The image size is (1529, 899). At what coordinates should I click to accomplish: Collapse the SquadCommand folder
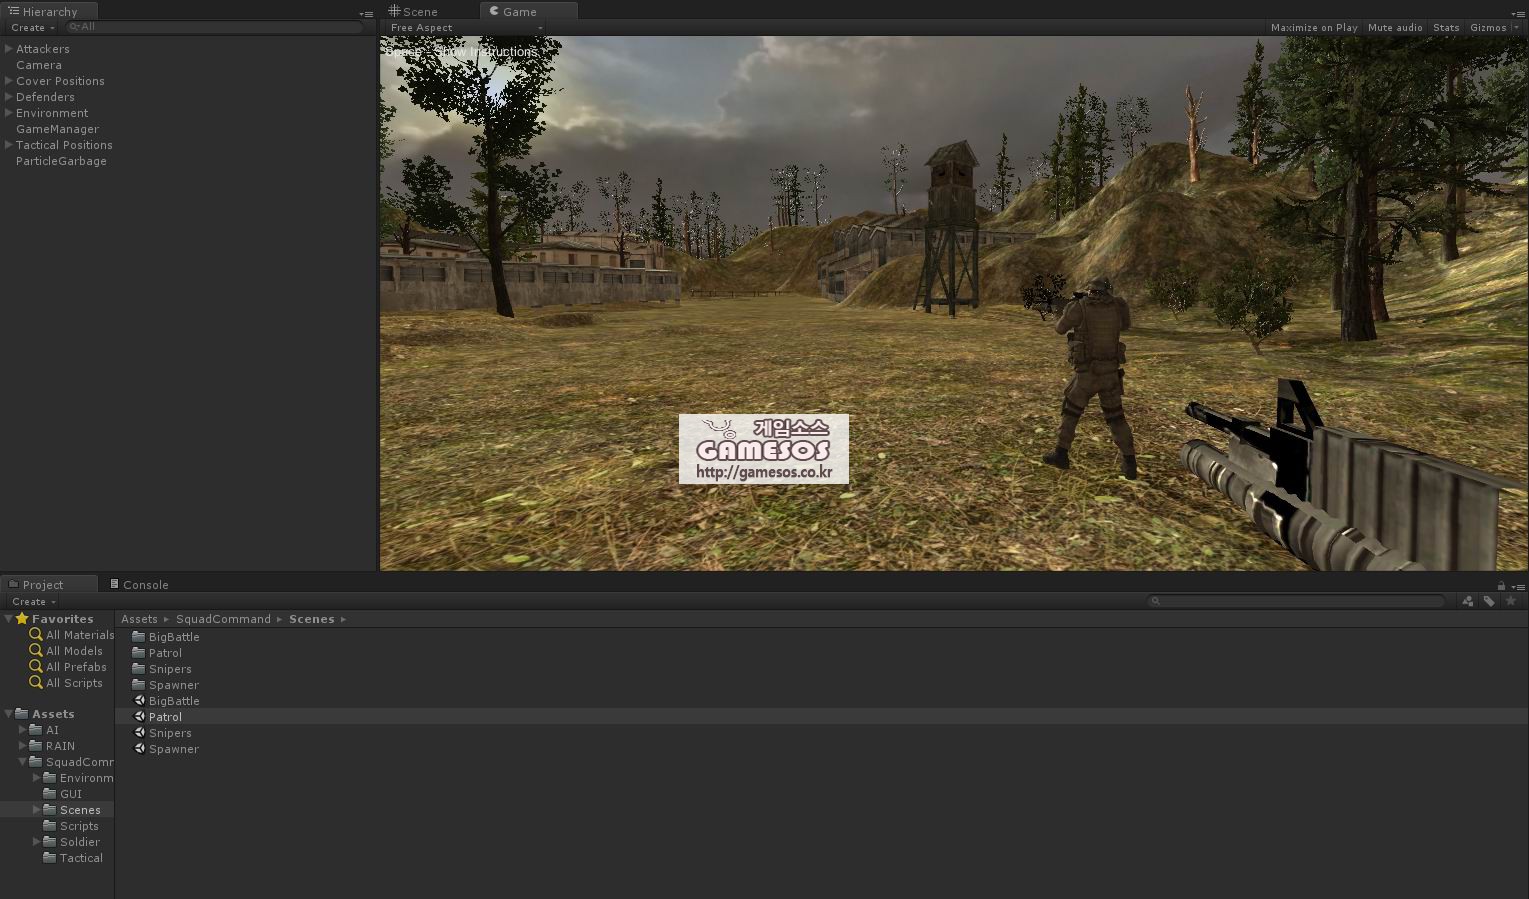click(23, 762)
